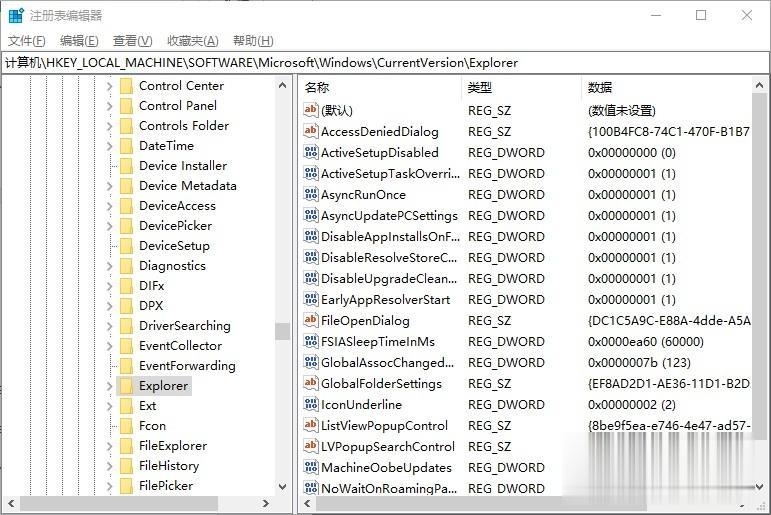The height and width of the screenshot is (515, 771).
Task: Click the Diagnostics folder icon
Action: coord(126,266)
